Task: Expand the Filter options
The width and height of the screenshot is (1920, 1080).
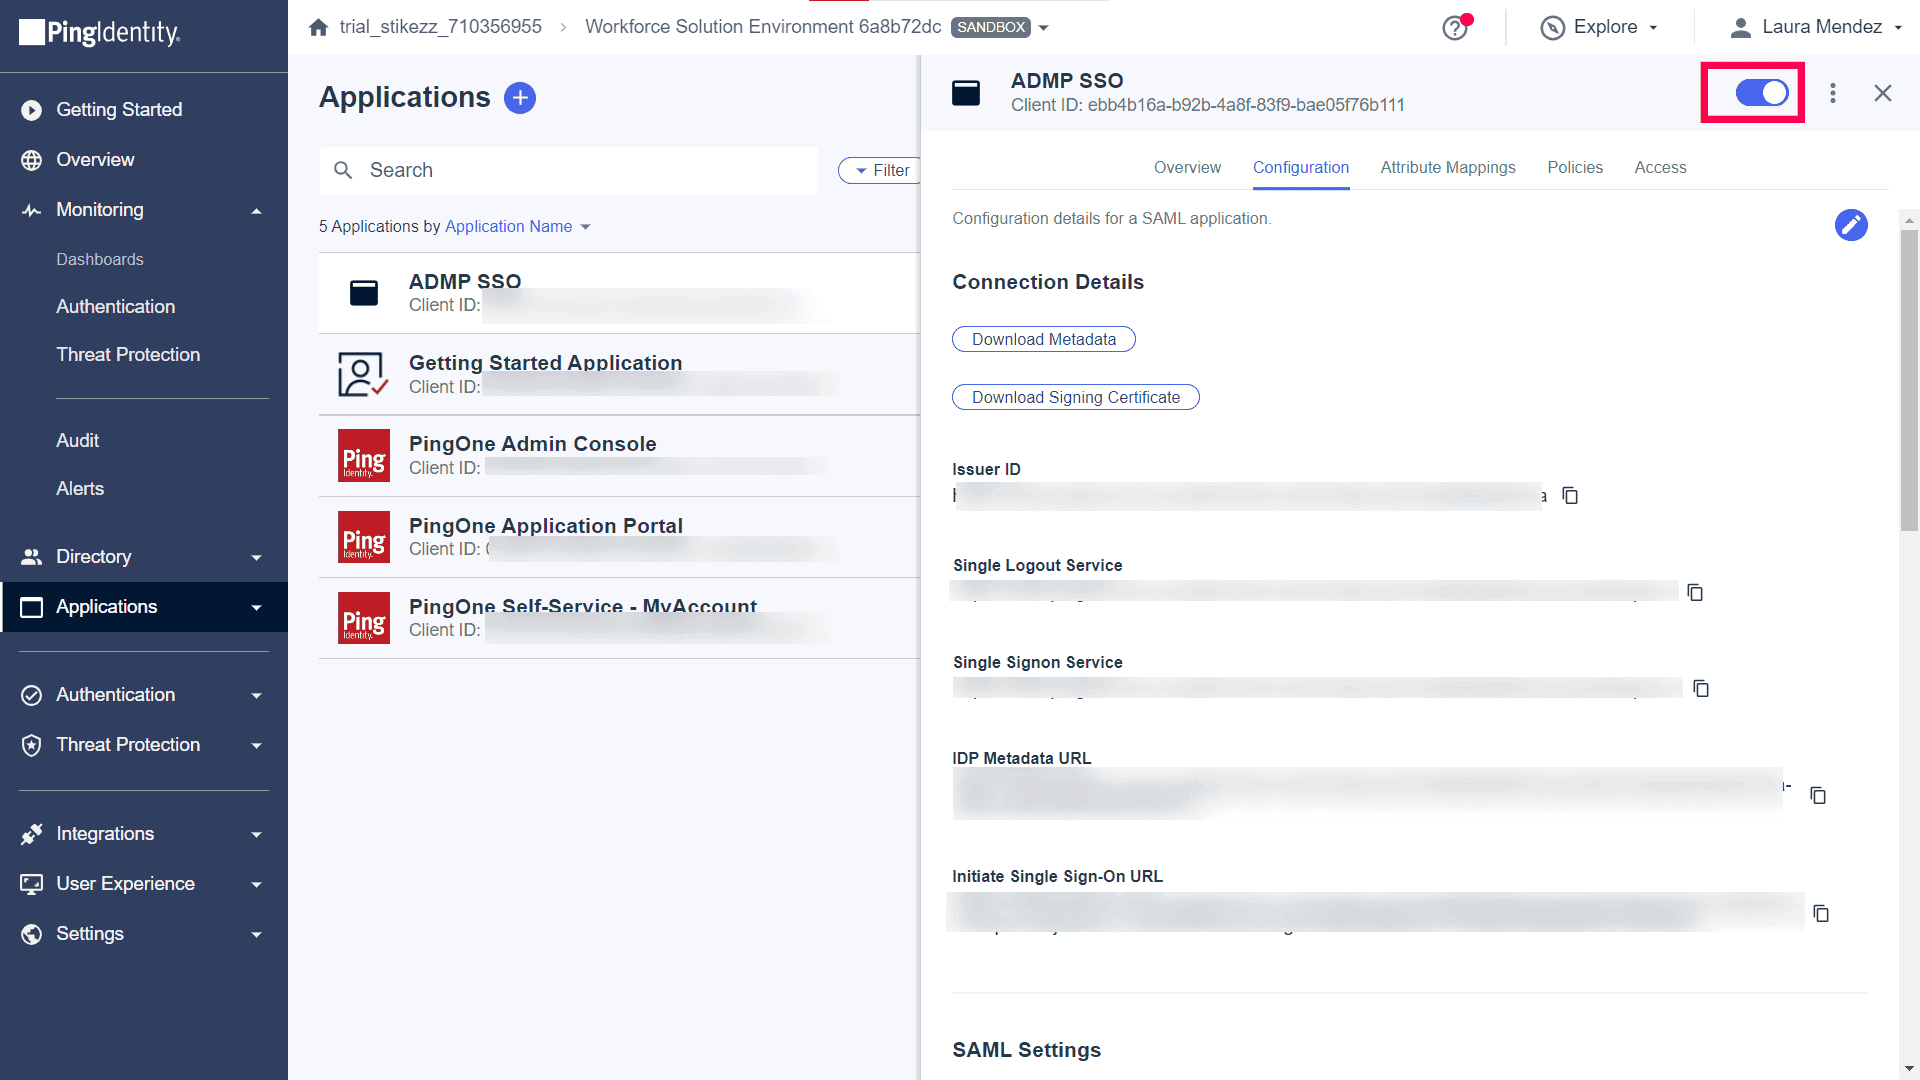Action: [880, 170]
